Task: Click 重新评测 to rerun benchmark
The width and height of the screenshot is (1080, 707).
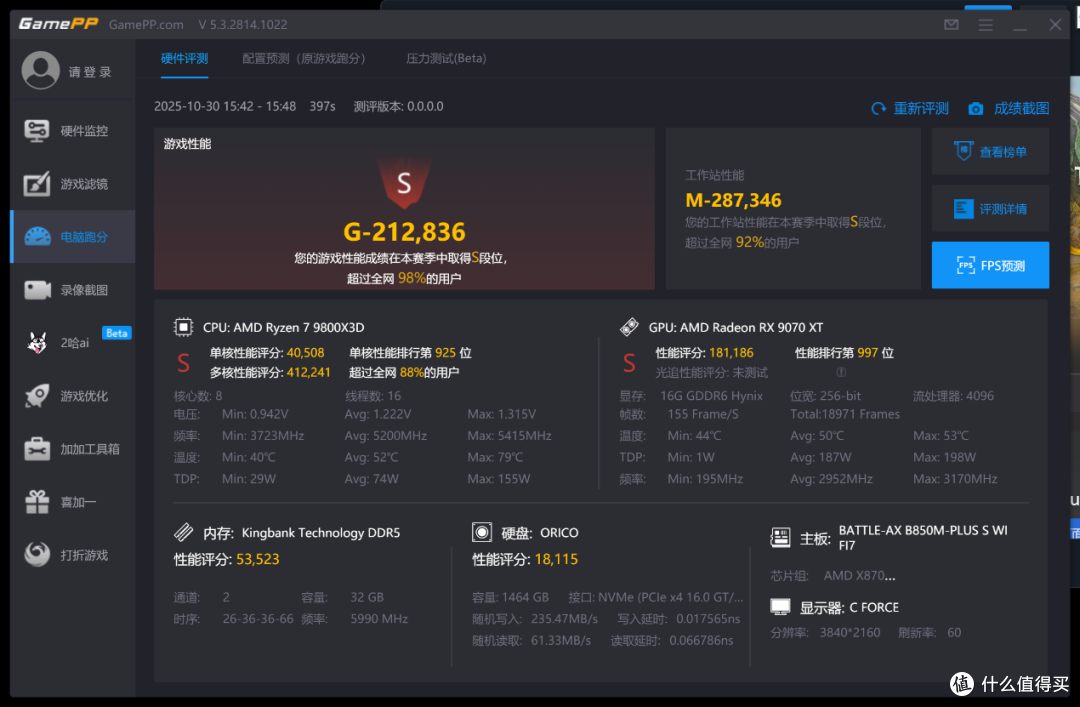Action: point(911,108)
